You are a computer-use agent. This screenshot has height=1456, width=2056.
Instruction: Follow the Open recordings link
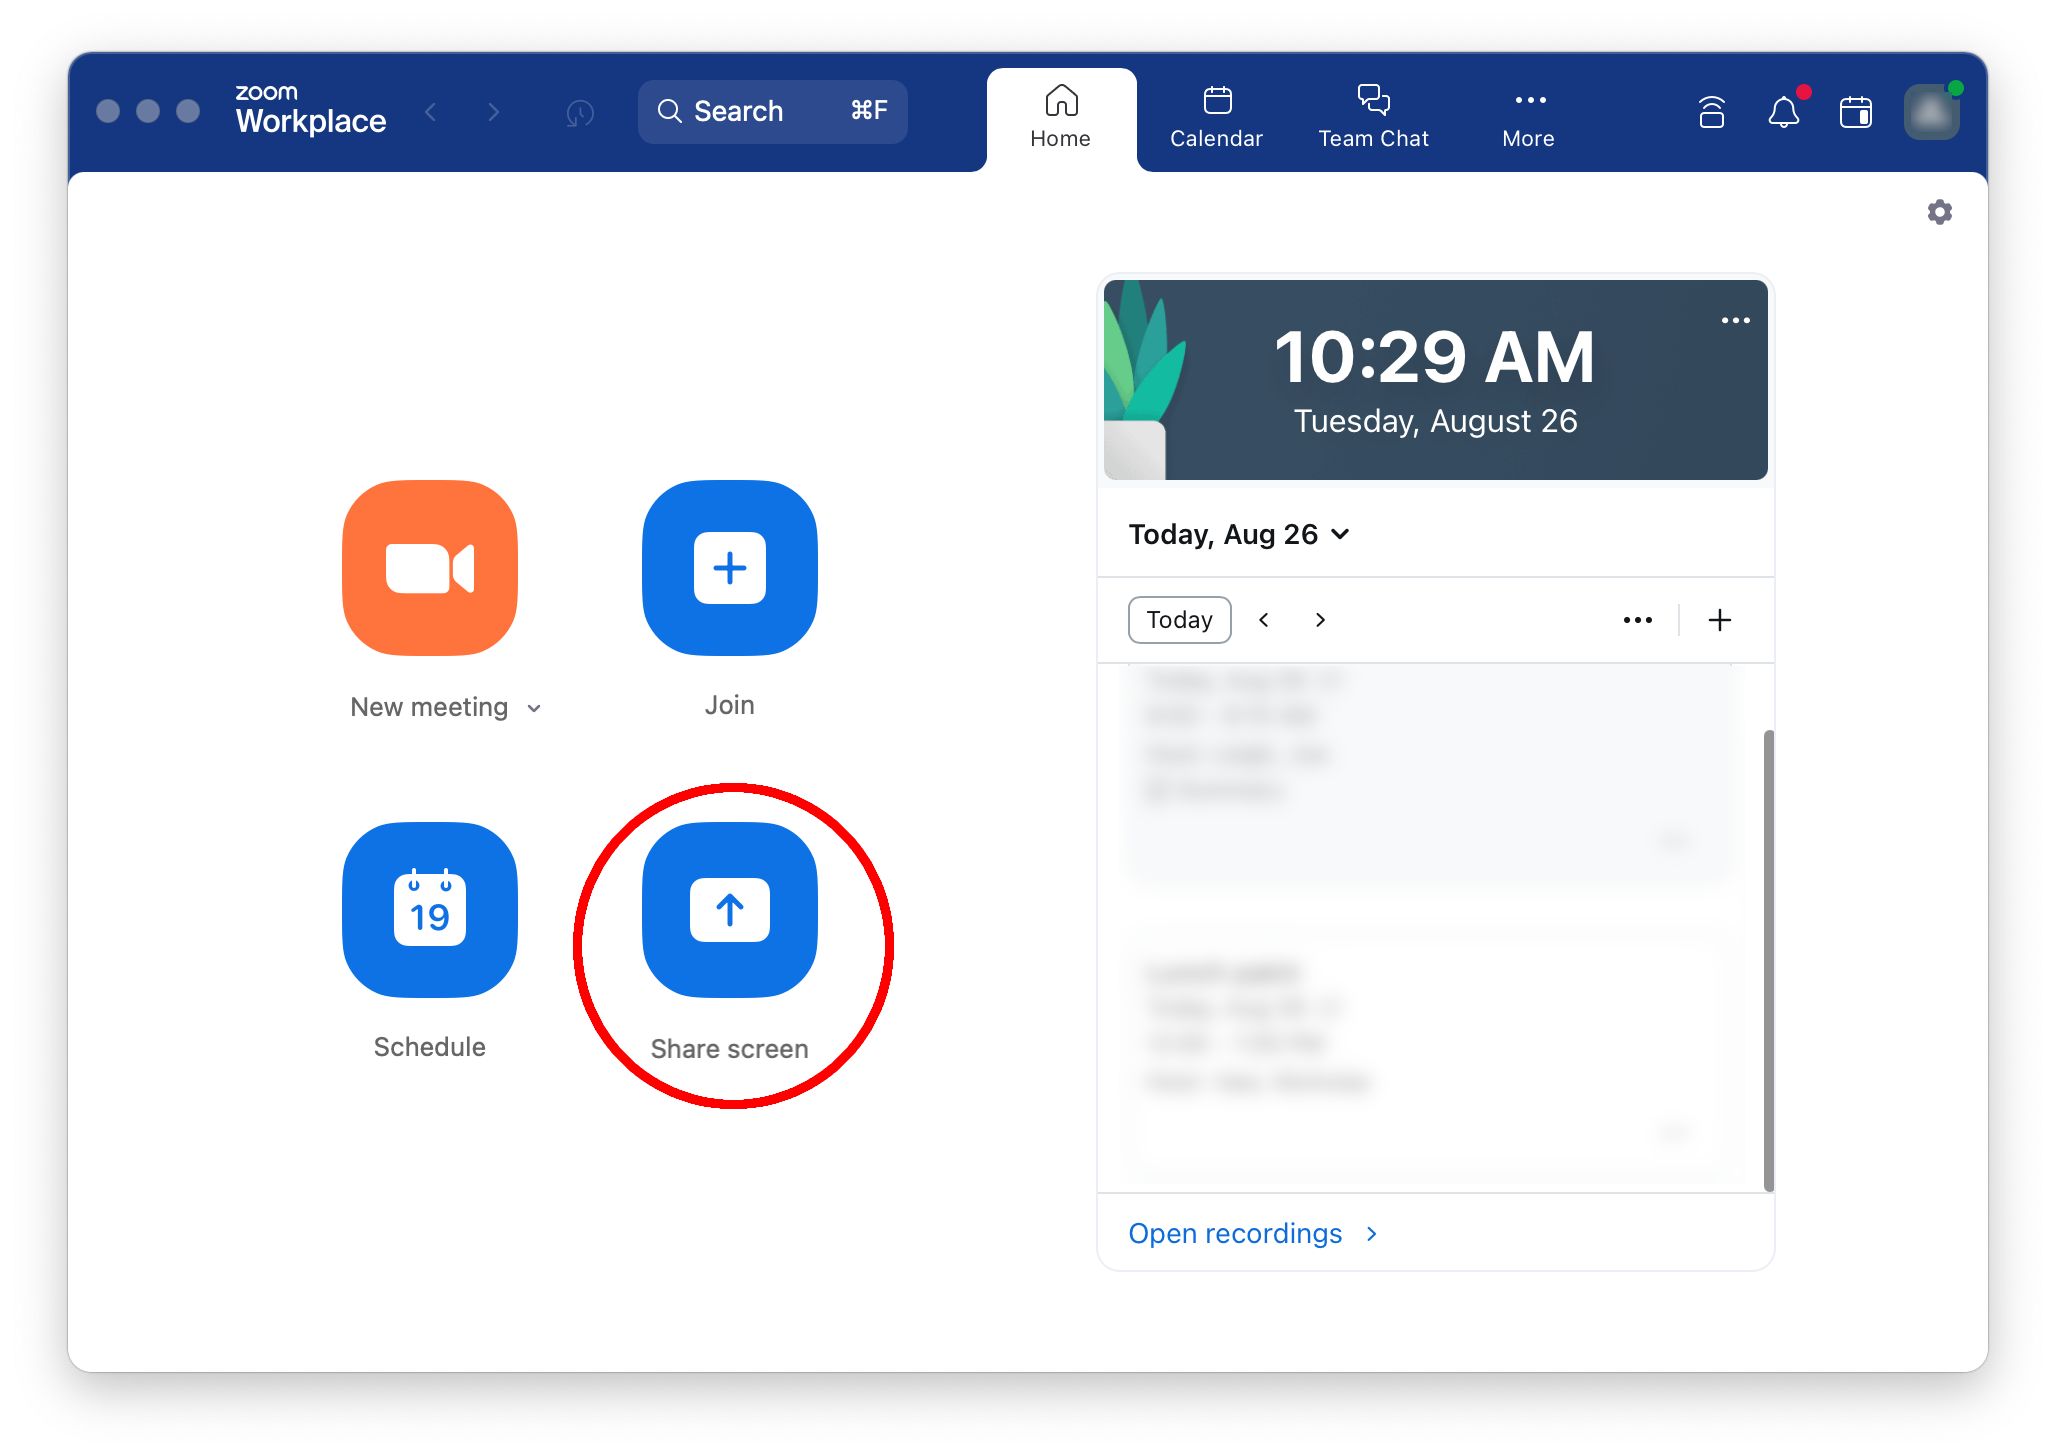[x=1236, y=1233]
